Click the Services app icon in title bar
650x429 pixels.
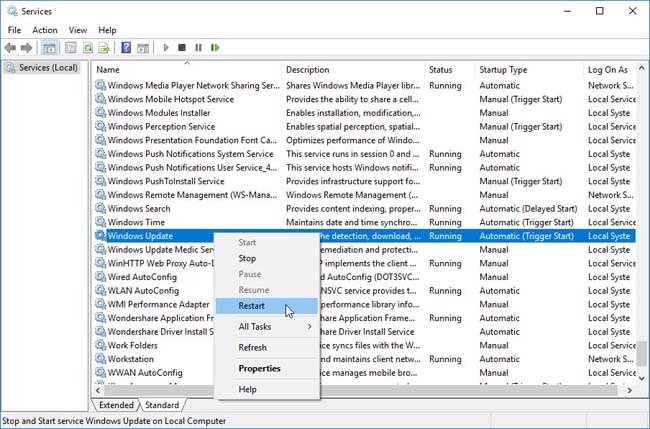tap(12, 11)
